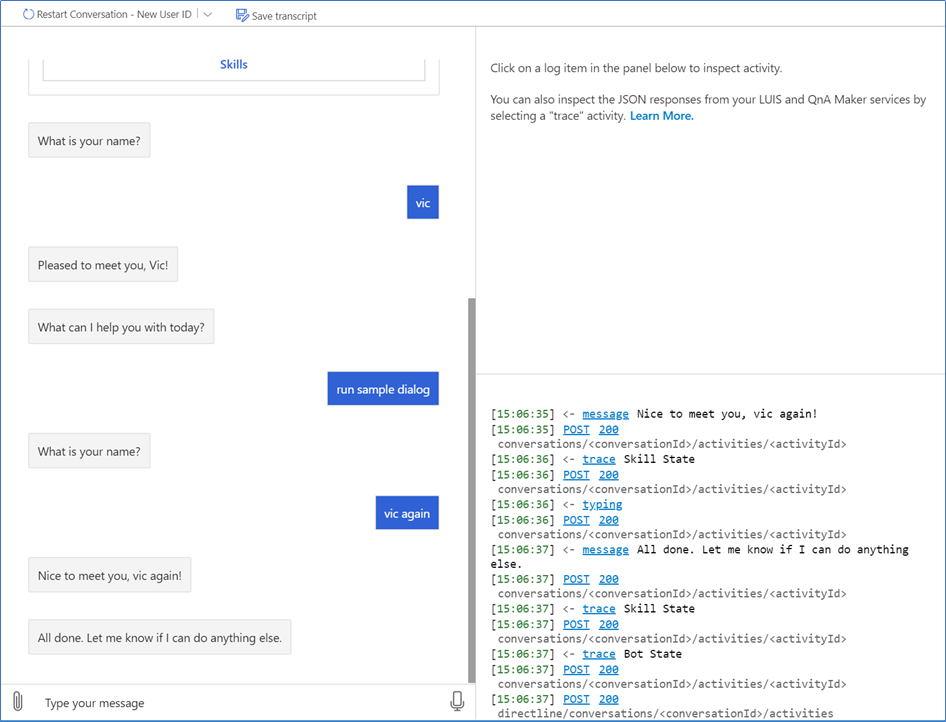946x722 pixels.
Task: Open the typing log link at 15:06:36
Action: (602, 504)
